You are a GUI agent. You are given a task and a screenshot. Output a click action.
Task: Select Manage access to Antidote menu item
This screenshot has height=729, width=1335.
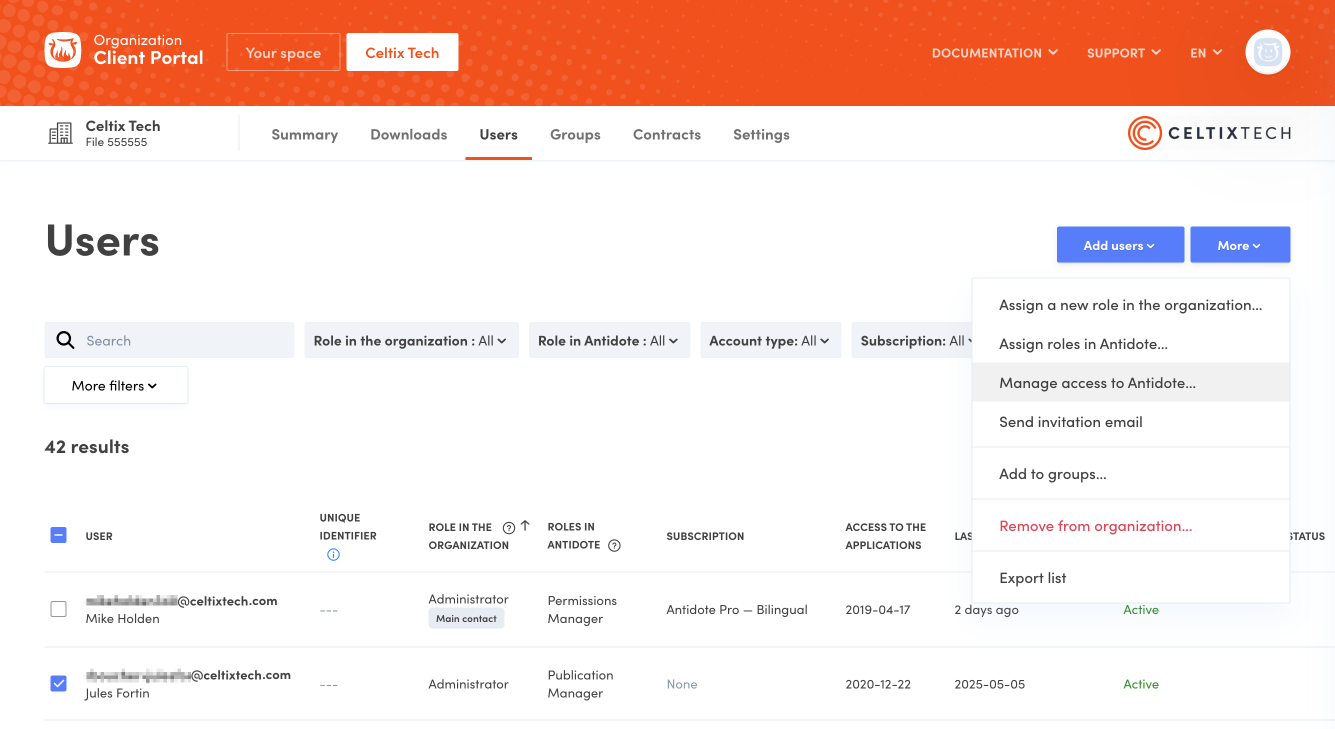(1097, 383)
